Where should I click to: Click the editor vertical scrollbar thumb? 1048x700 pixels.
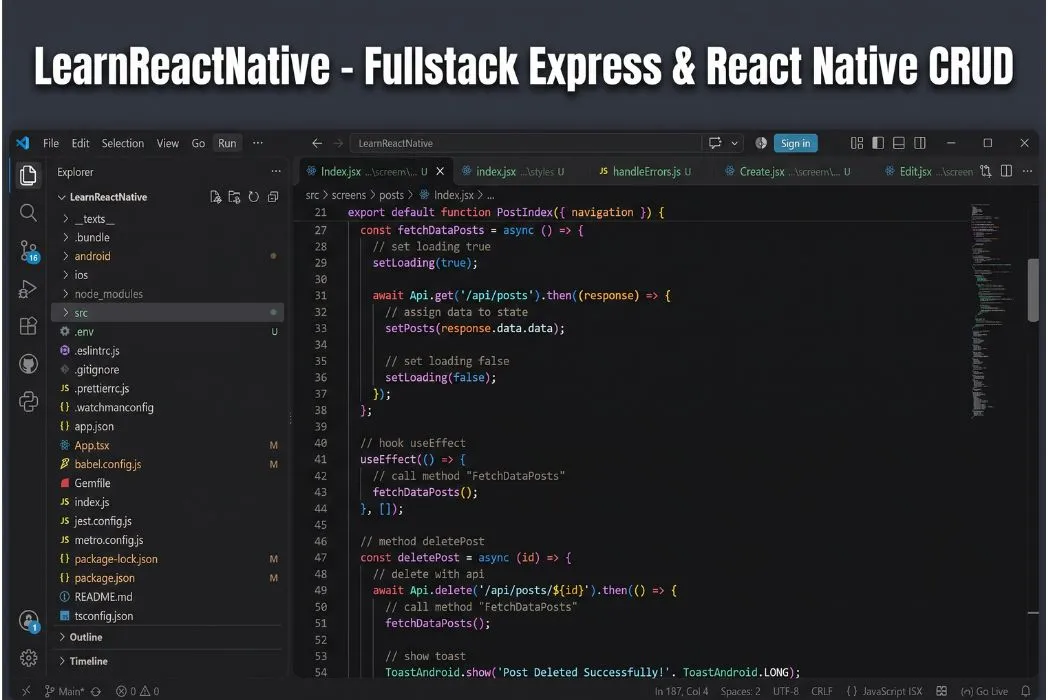pos(1033,289)
